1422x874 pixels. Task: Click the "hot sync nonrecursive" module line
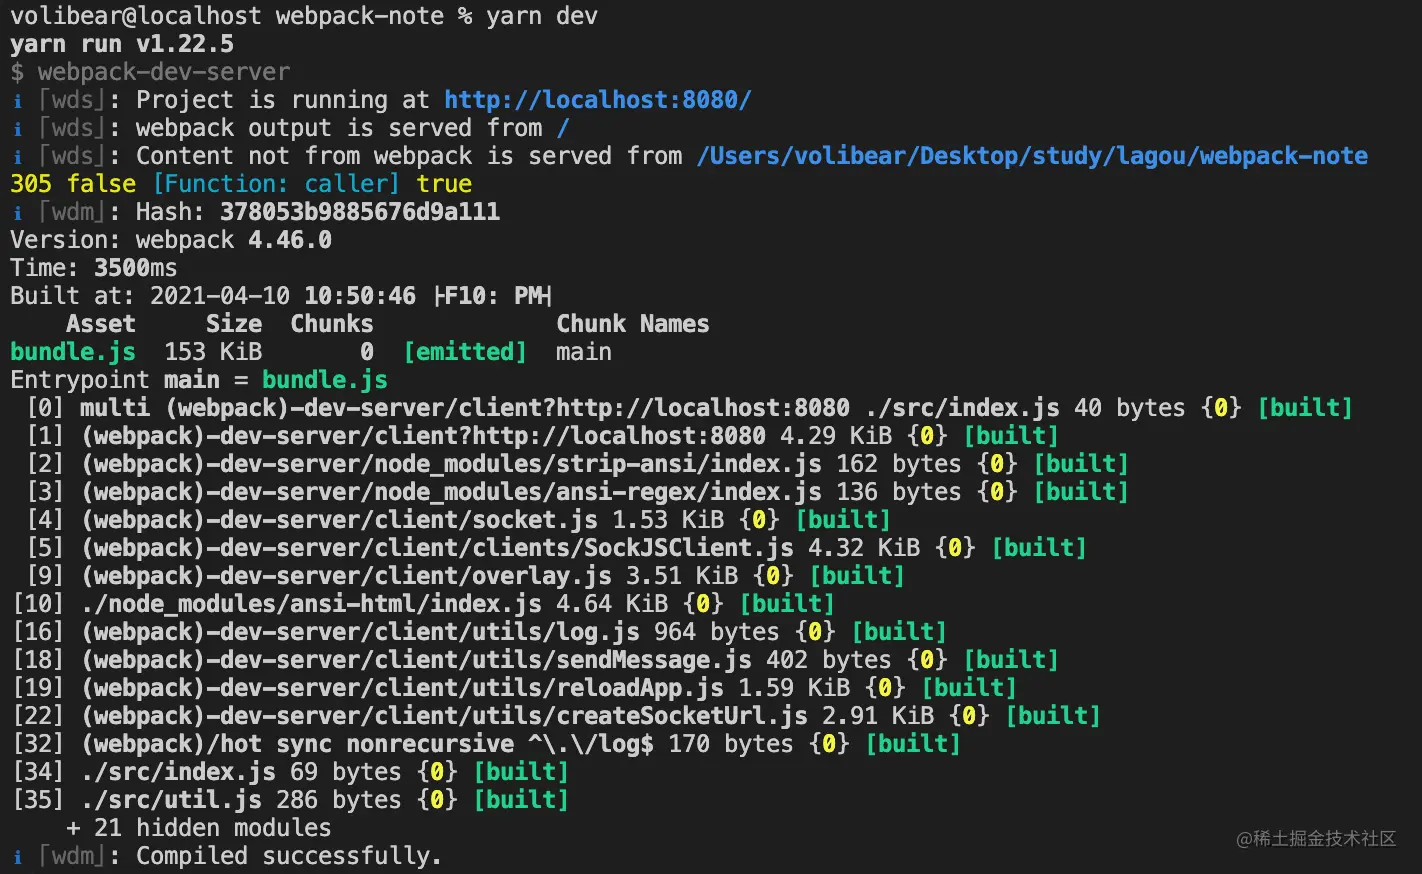[487, 744]
